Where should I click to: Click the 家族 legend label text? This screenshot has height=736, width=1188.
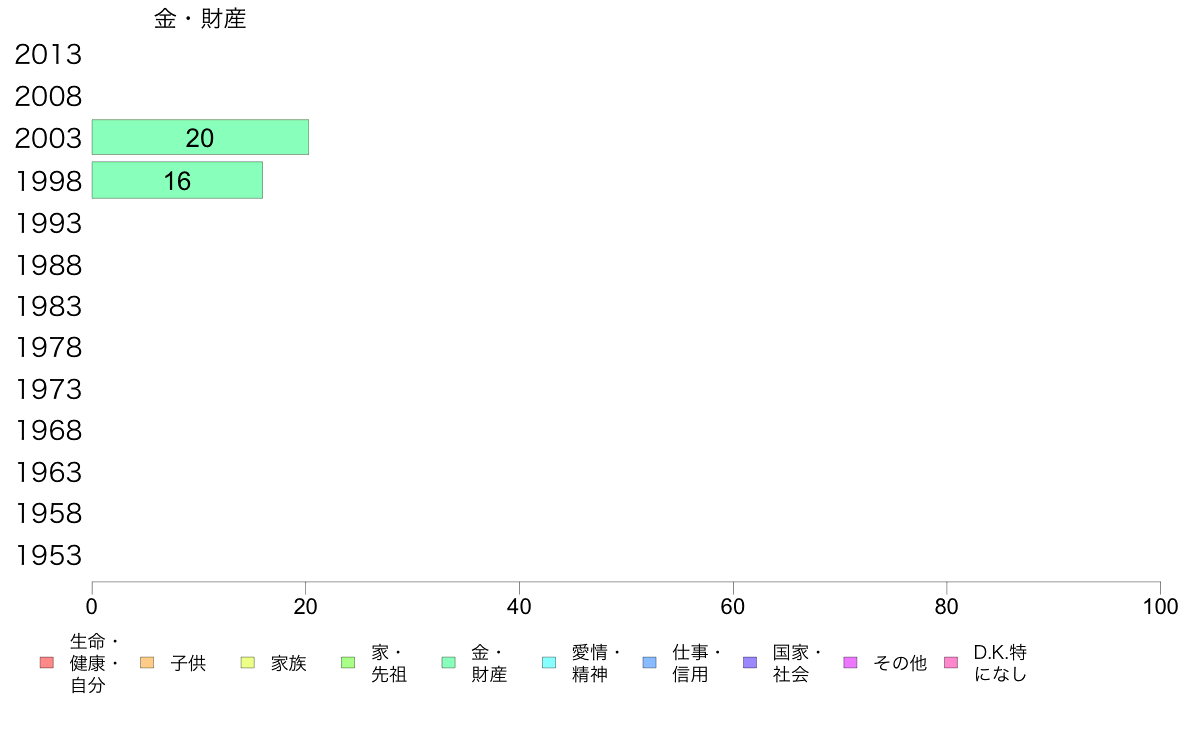click(x=289, y=663)
